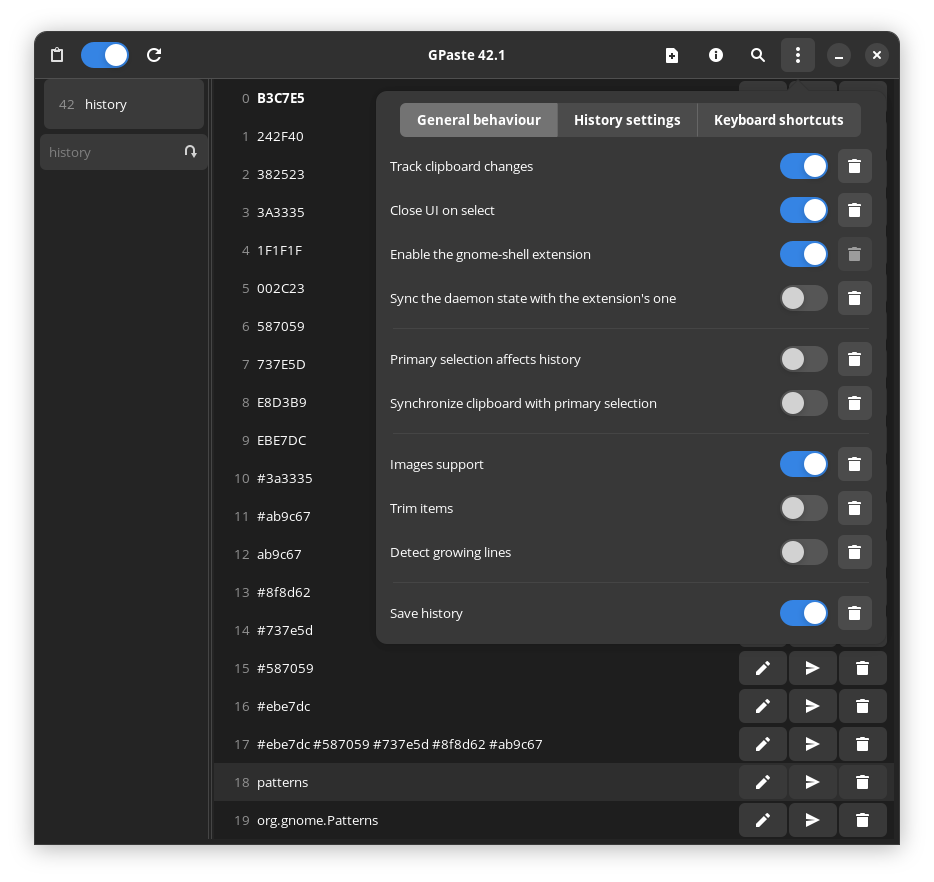Edit the org.gnome.Patterns item

point(763,821)
